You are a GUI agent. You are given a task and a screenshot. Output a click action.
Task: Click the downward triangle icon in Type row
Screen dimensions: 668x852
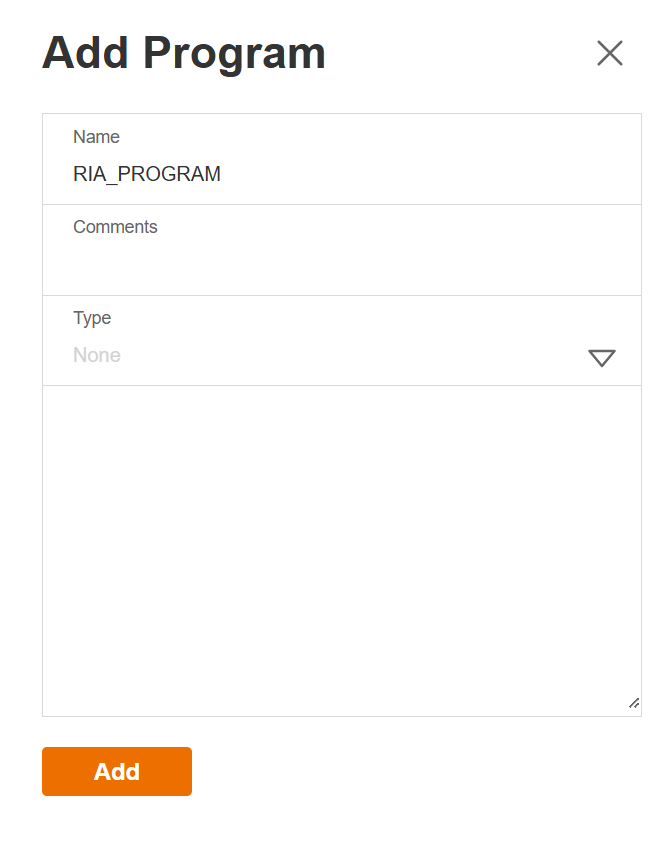coord(602,358)
